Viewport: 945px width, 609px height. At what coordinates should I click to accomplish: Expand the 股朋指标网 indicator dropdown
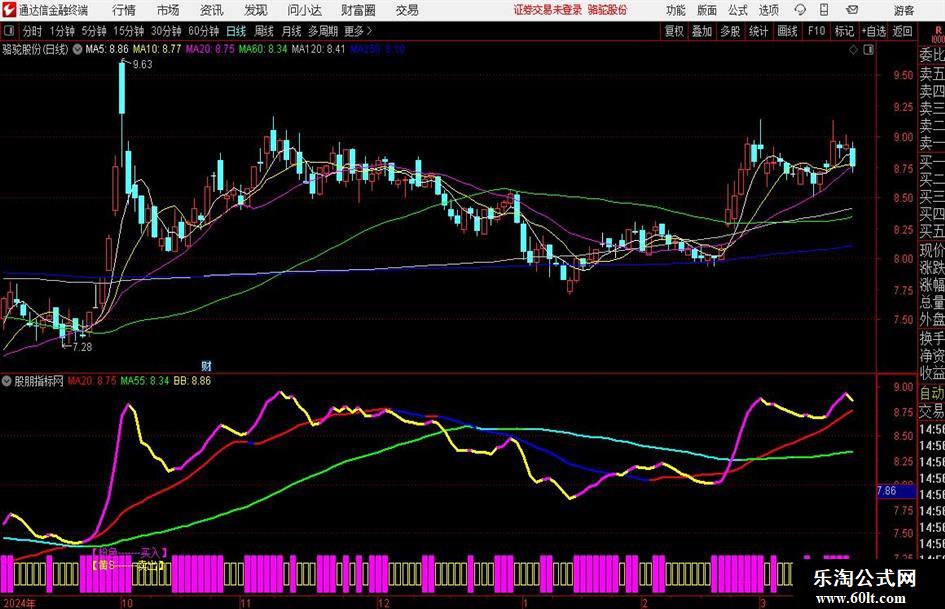(x=7, y=381)
